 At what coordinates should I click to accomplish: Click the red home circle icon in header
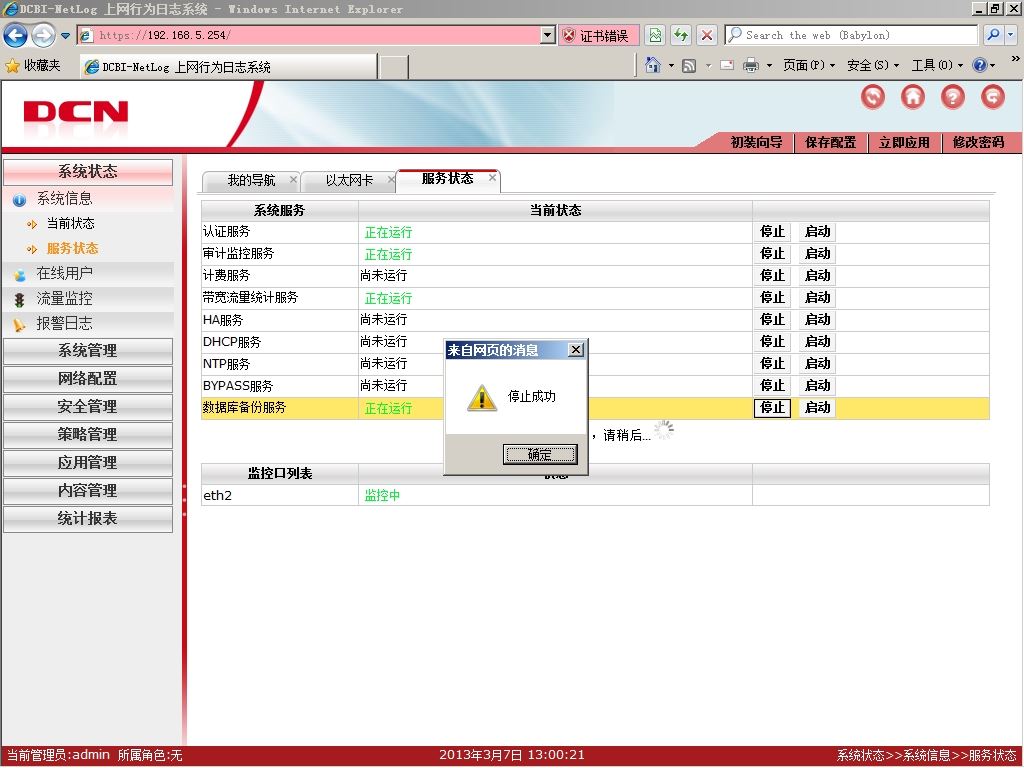(x=913, y=97)
